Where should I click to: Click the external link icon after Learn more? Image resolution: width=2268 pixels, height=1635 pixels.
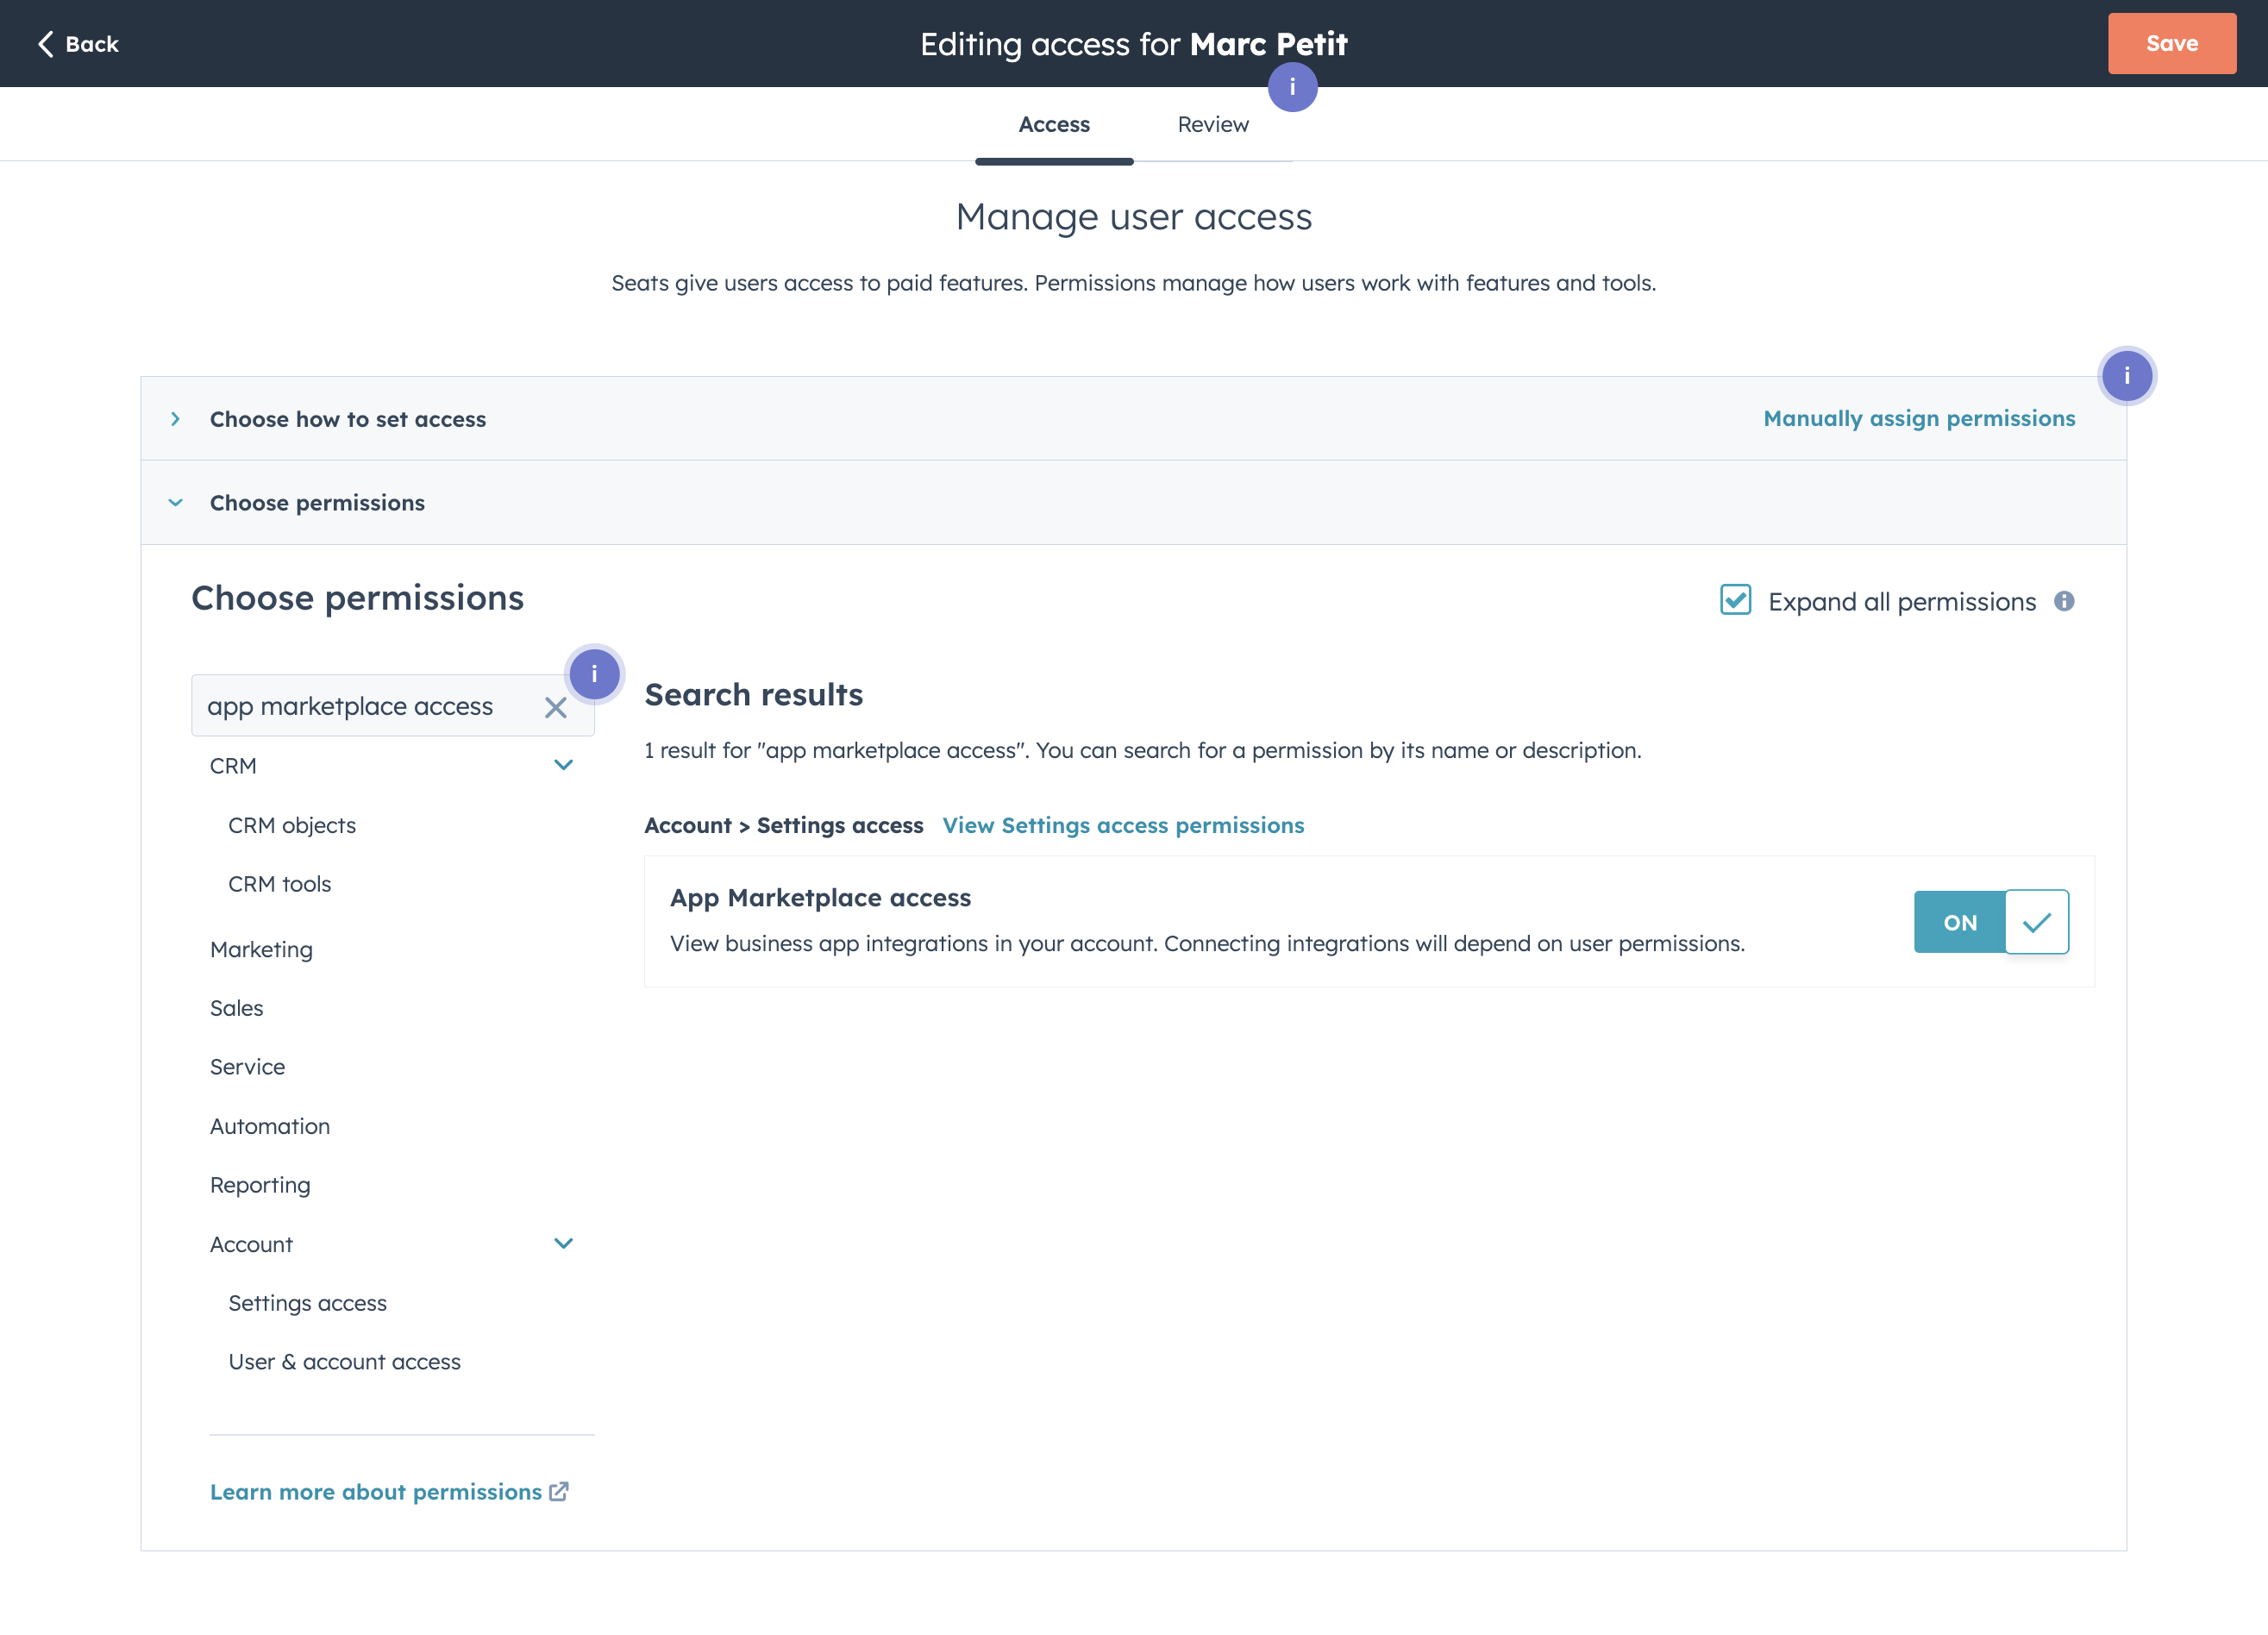(559, 1491)
